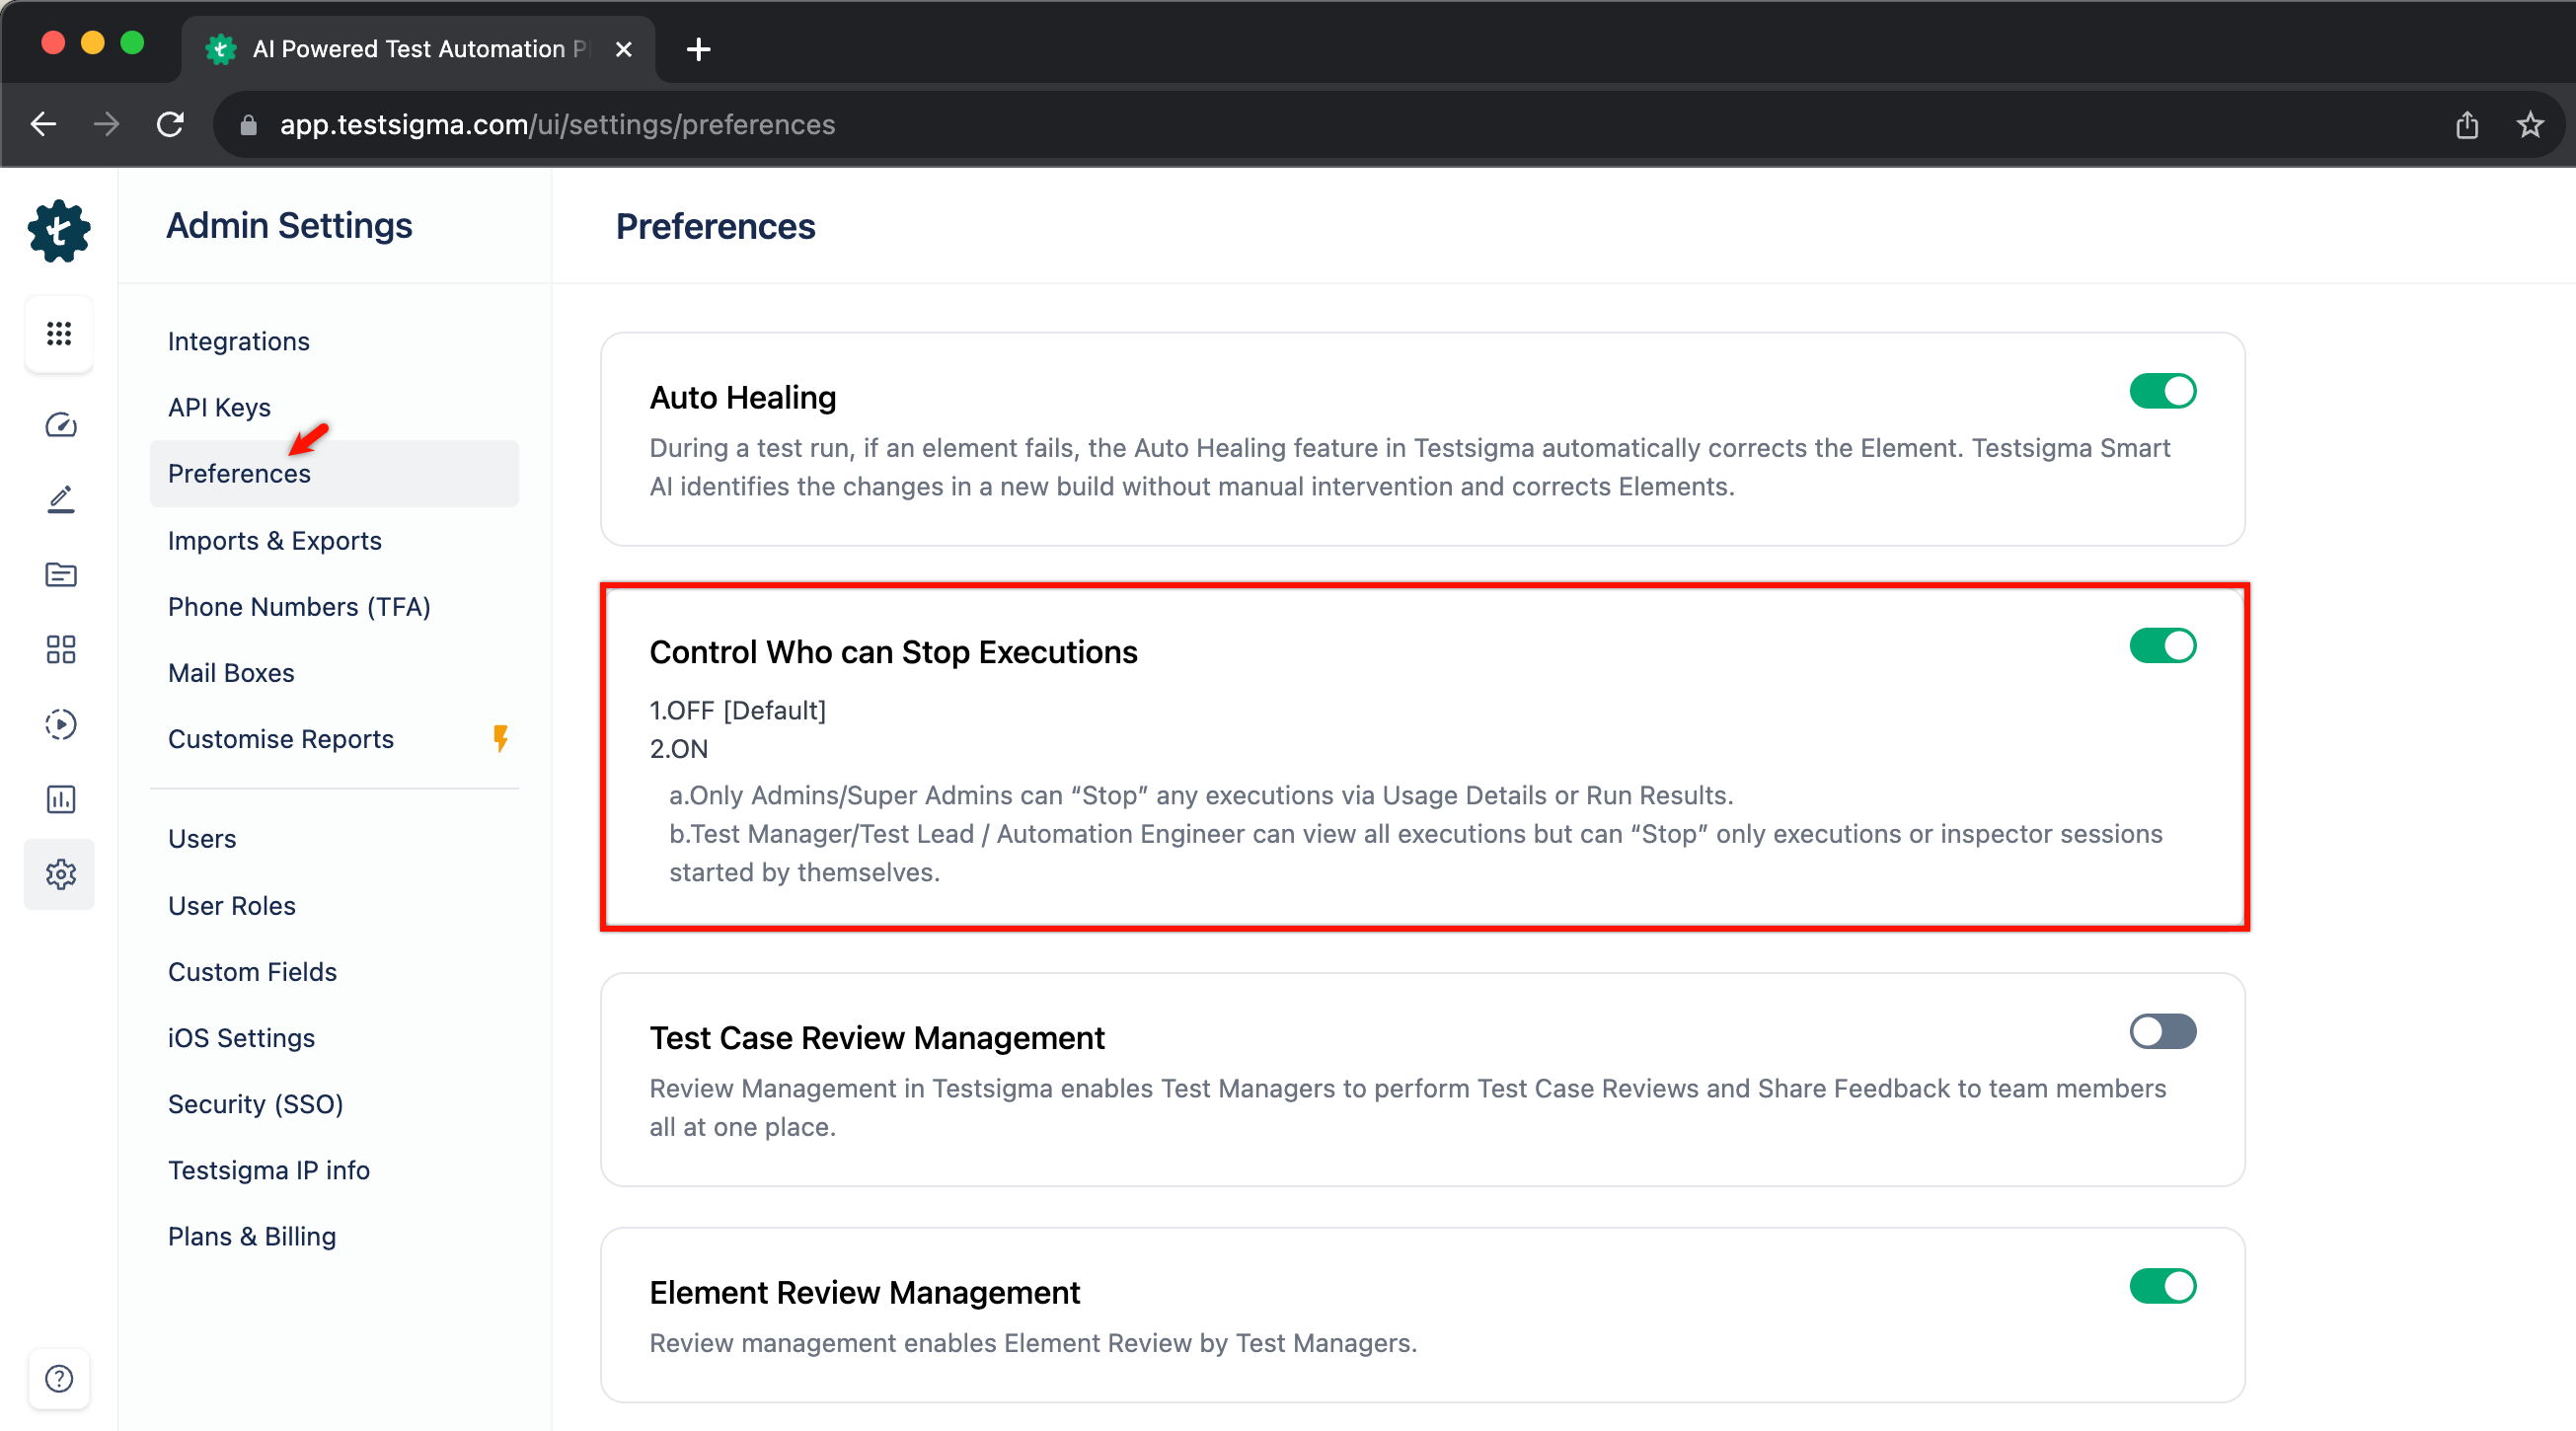The height and width of the screenshot is (1431, 2576).
Task: Turn off Control Who can Stop Executions toggle
Action: point(2162,645)
